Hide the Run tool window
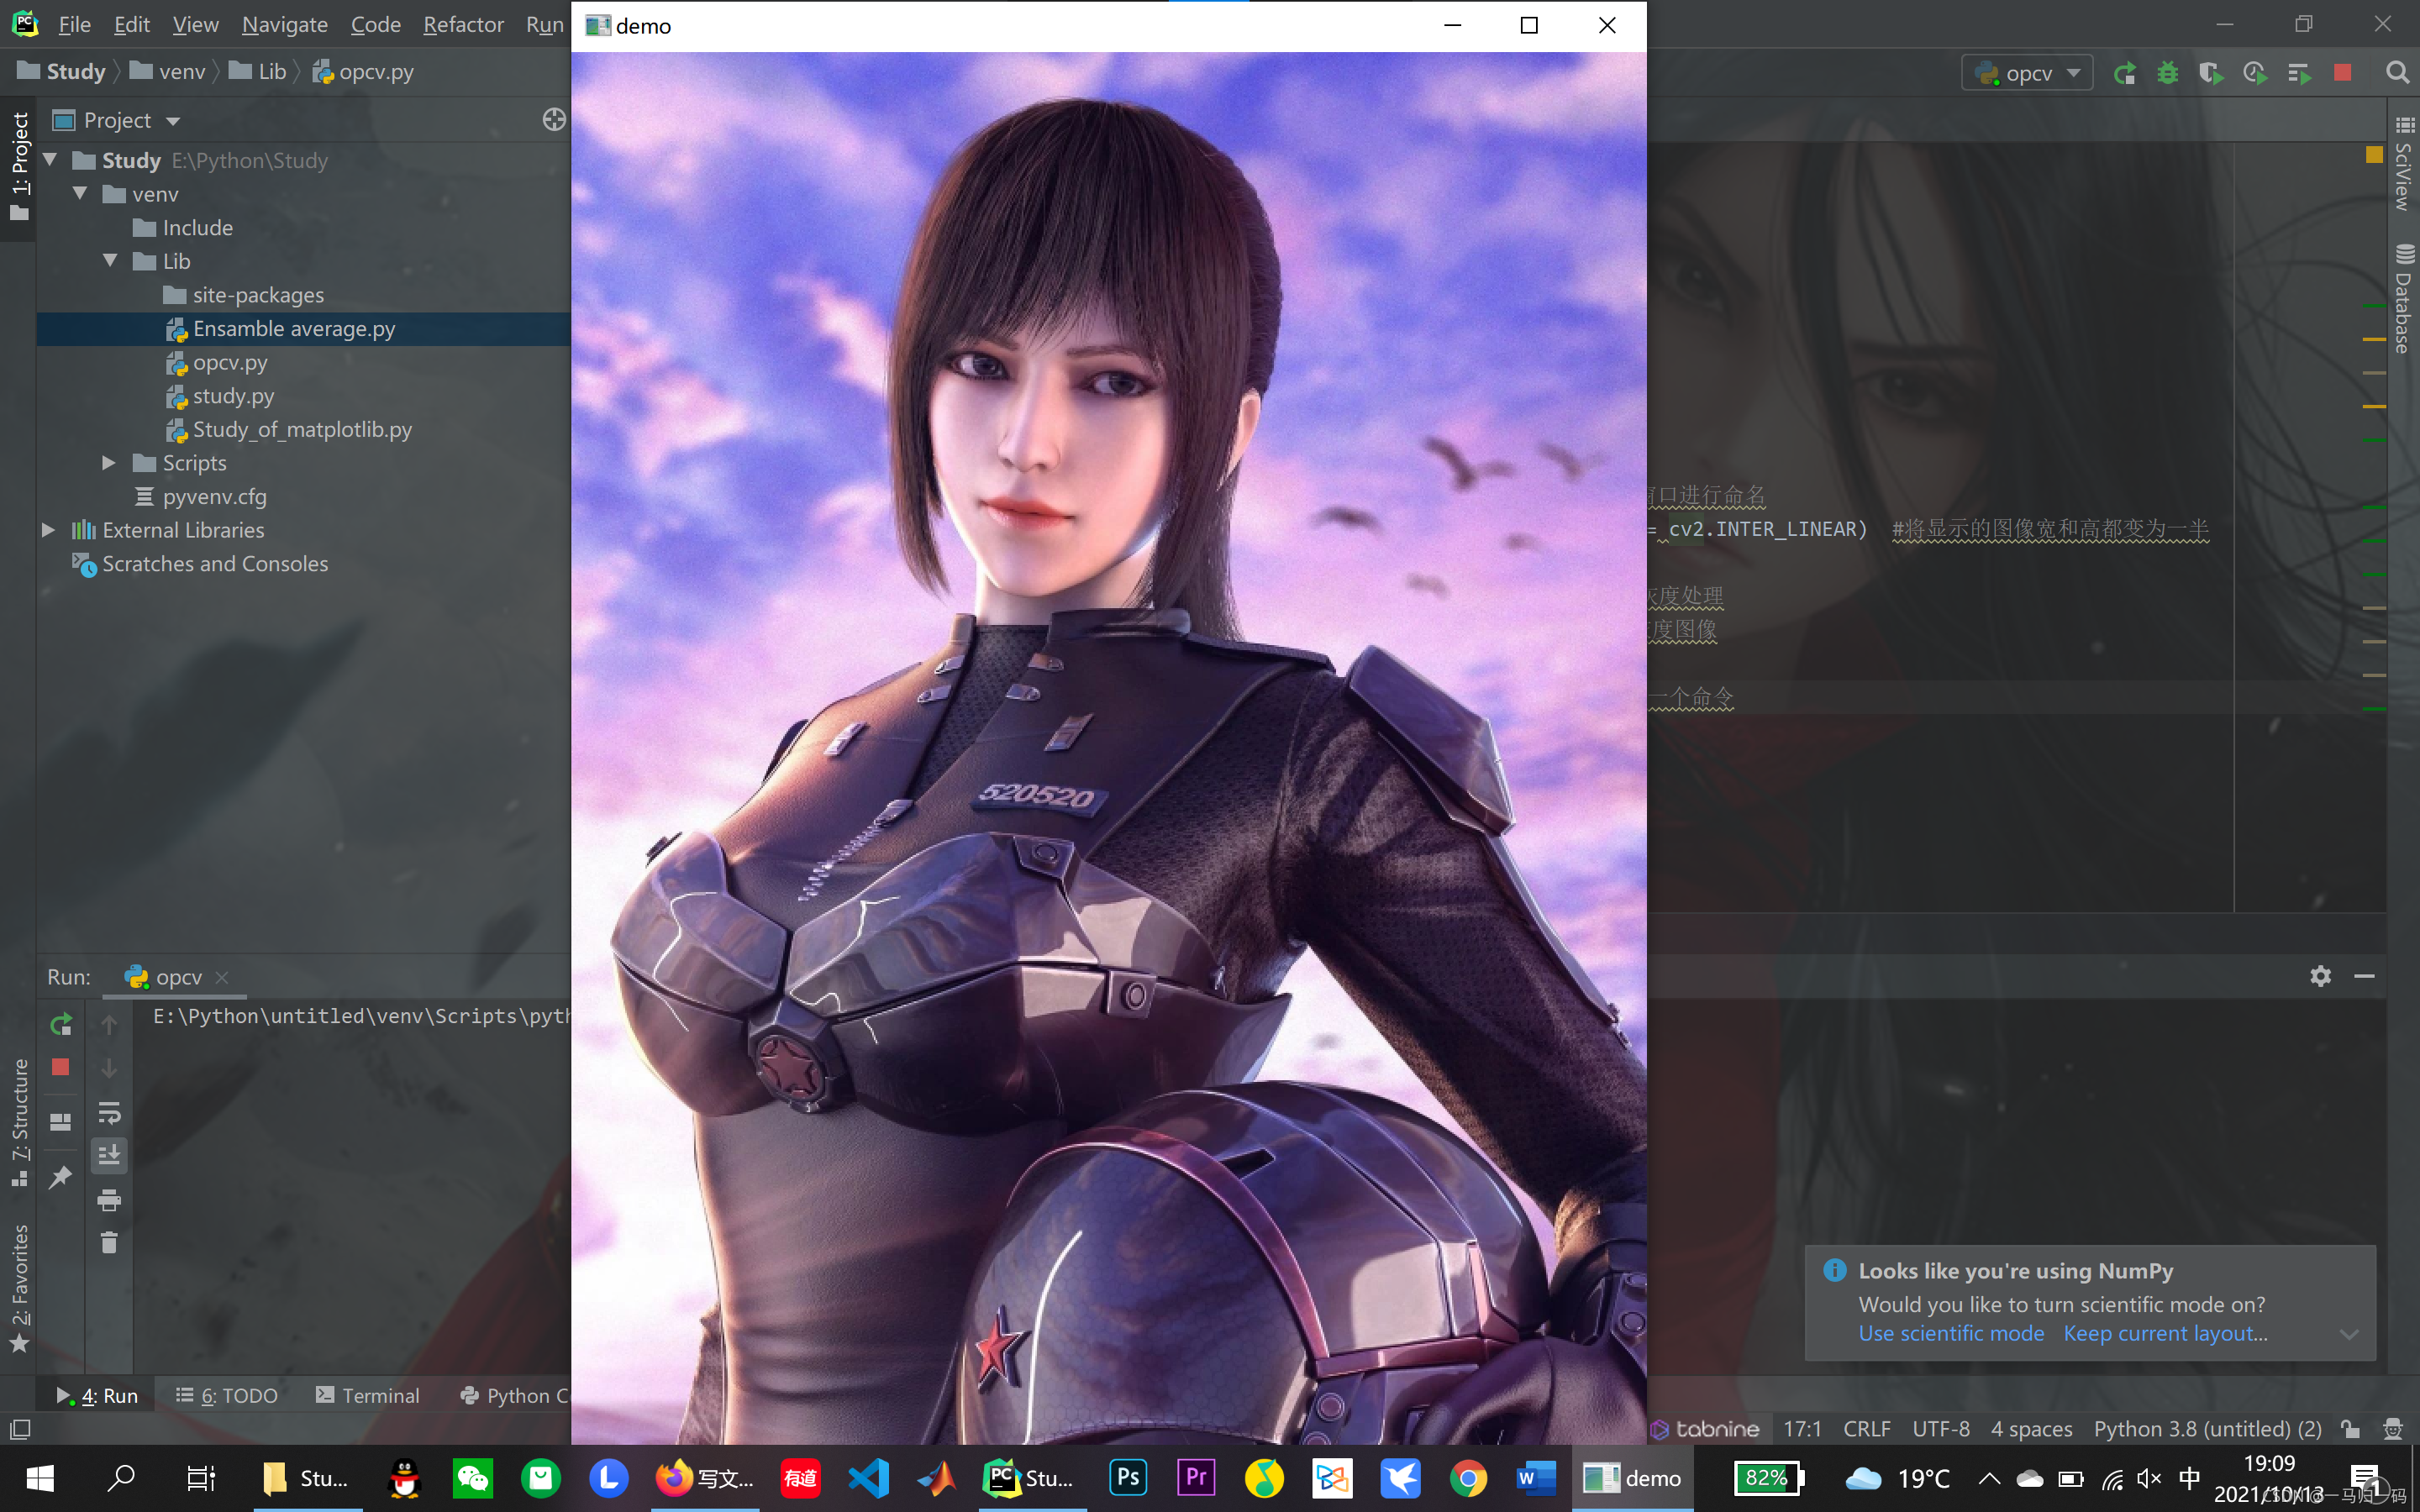This screenshot has height=1512, width=2420. pyautogui.click(x=2364, y=976)
